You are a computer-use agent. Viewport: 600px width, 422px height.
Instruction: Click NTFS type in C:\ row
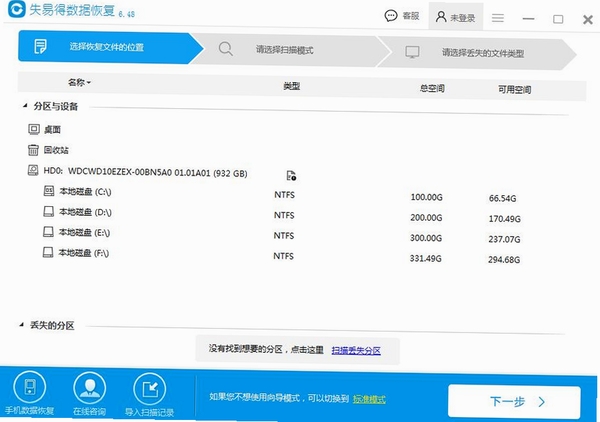coord(284,195)
